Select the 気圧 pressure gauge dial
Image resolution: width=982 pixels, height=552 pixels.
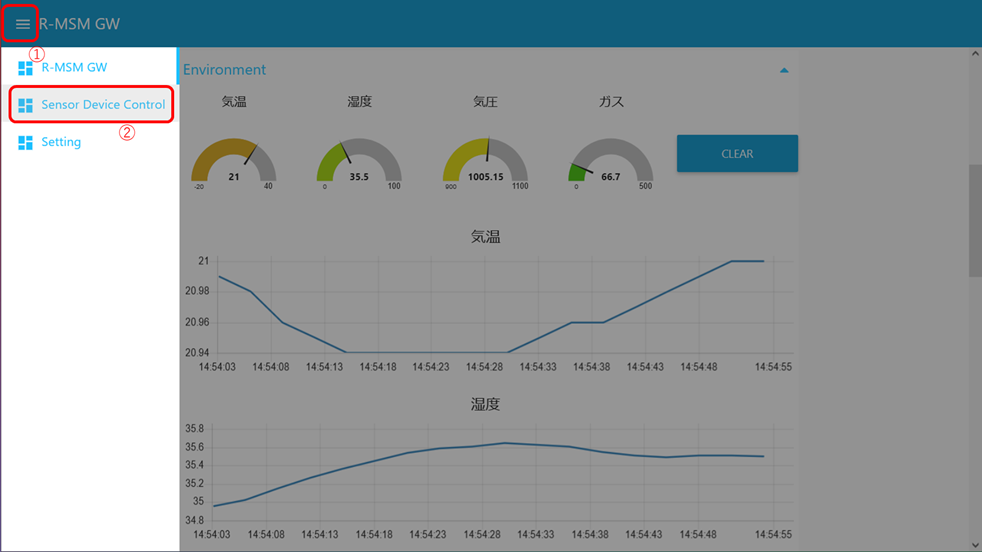(x=485, y=161)
